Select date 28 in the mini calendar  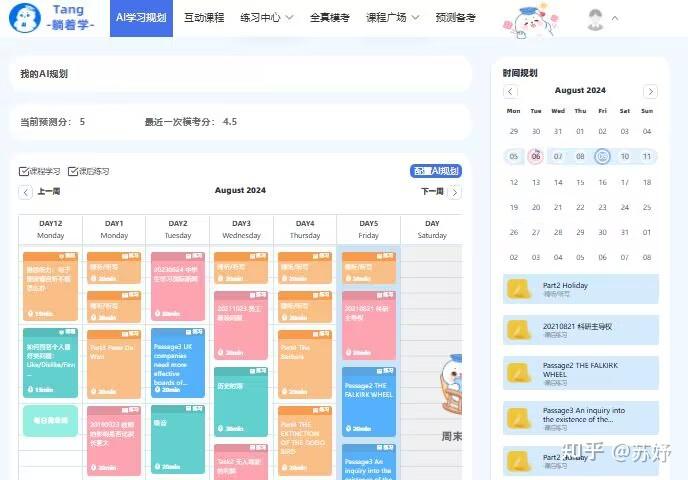coord(558,232)
